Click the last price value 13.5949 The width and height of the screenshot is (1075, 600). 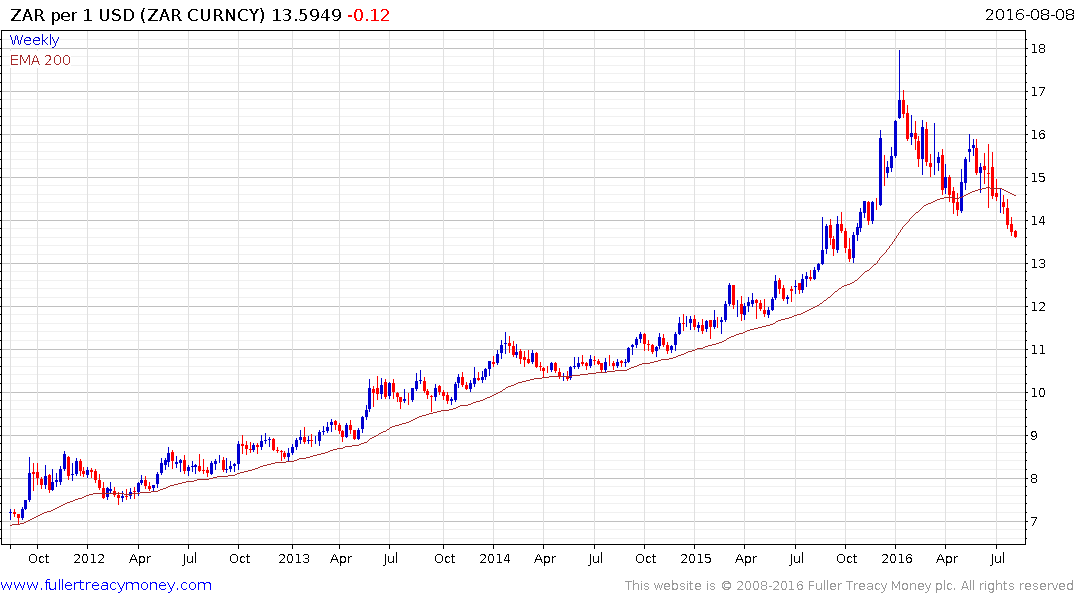tap(306, 15)
